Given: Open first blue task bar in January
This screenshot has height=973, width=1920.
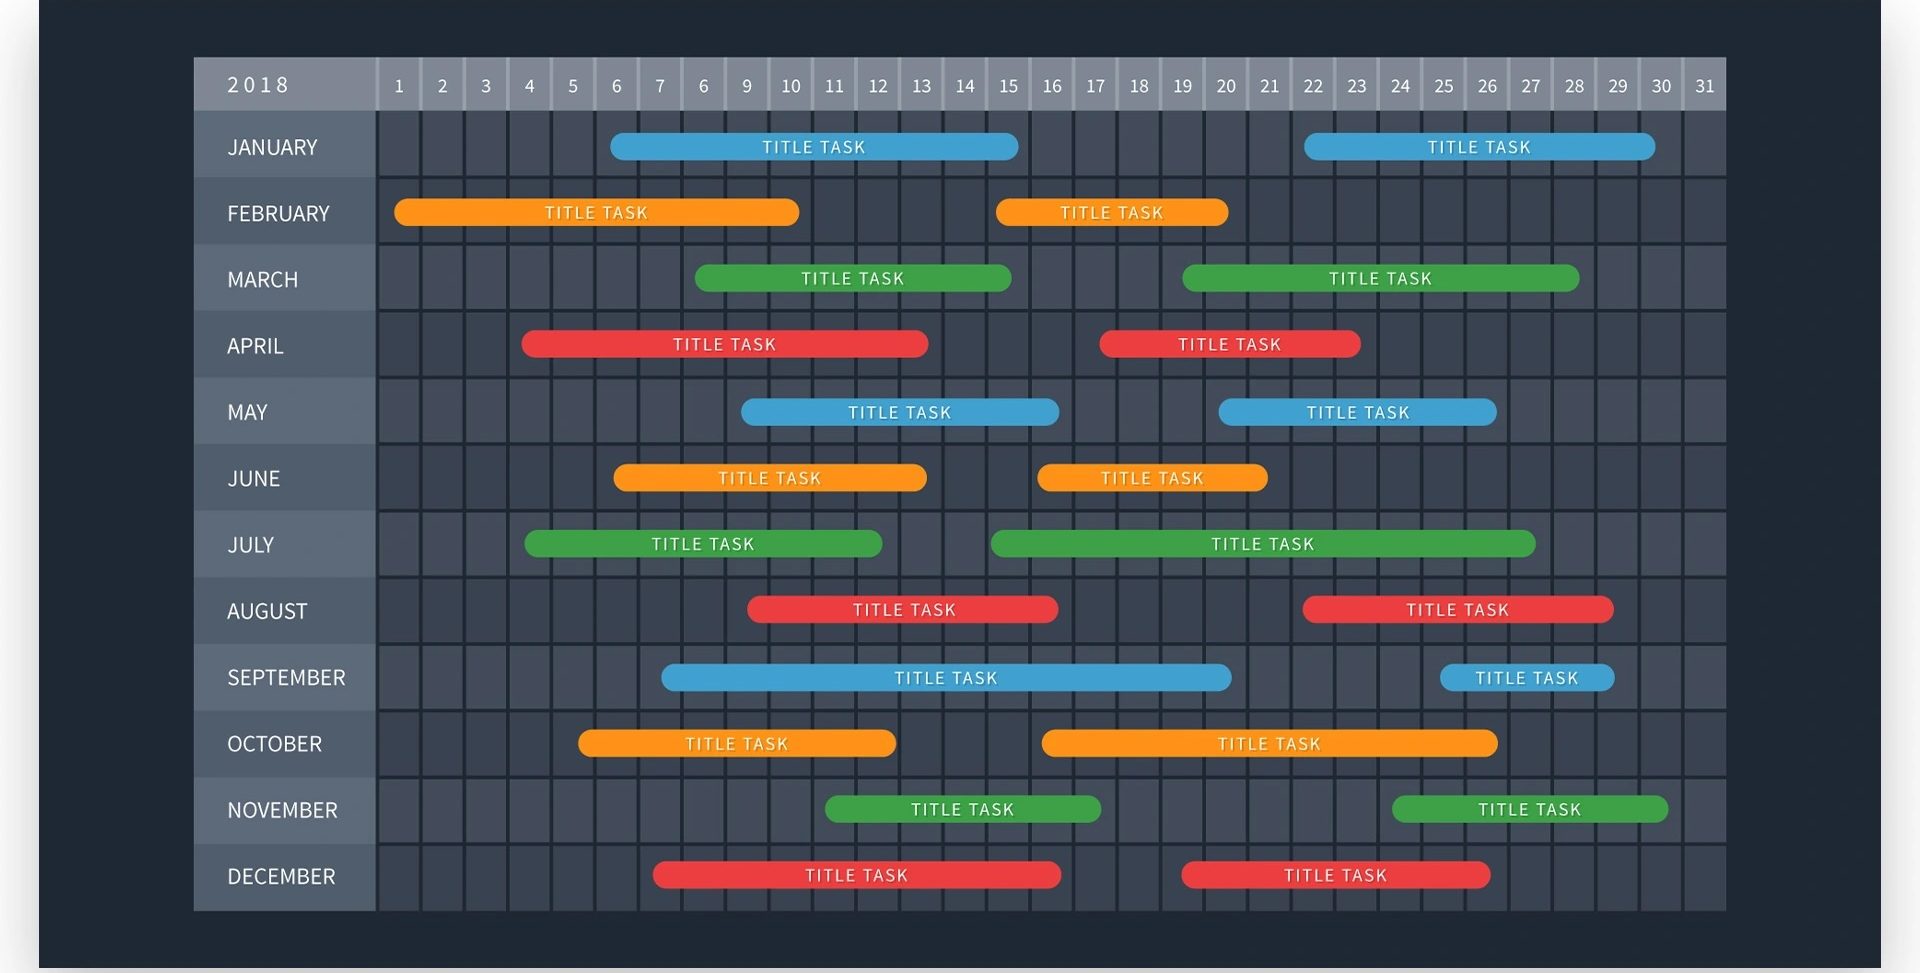Looking at the screenshot, I should 814,147.
